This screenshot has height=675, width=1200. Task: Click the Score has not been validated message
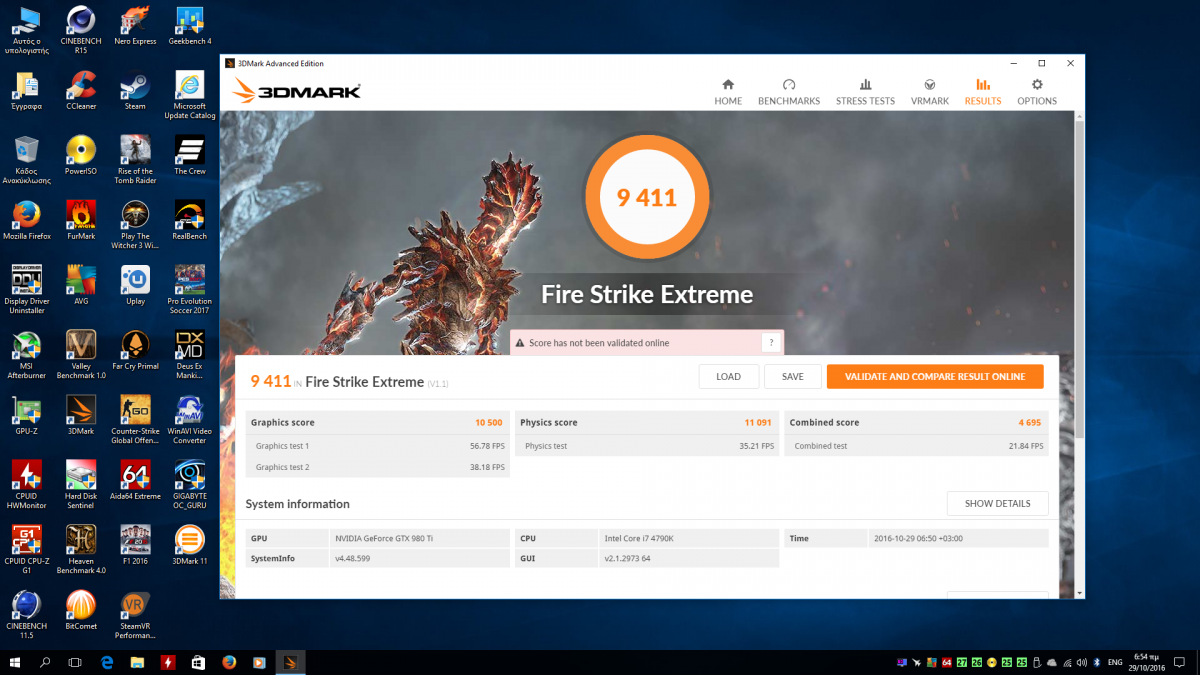point(599,343)
